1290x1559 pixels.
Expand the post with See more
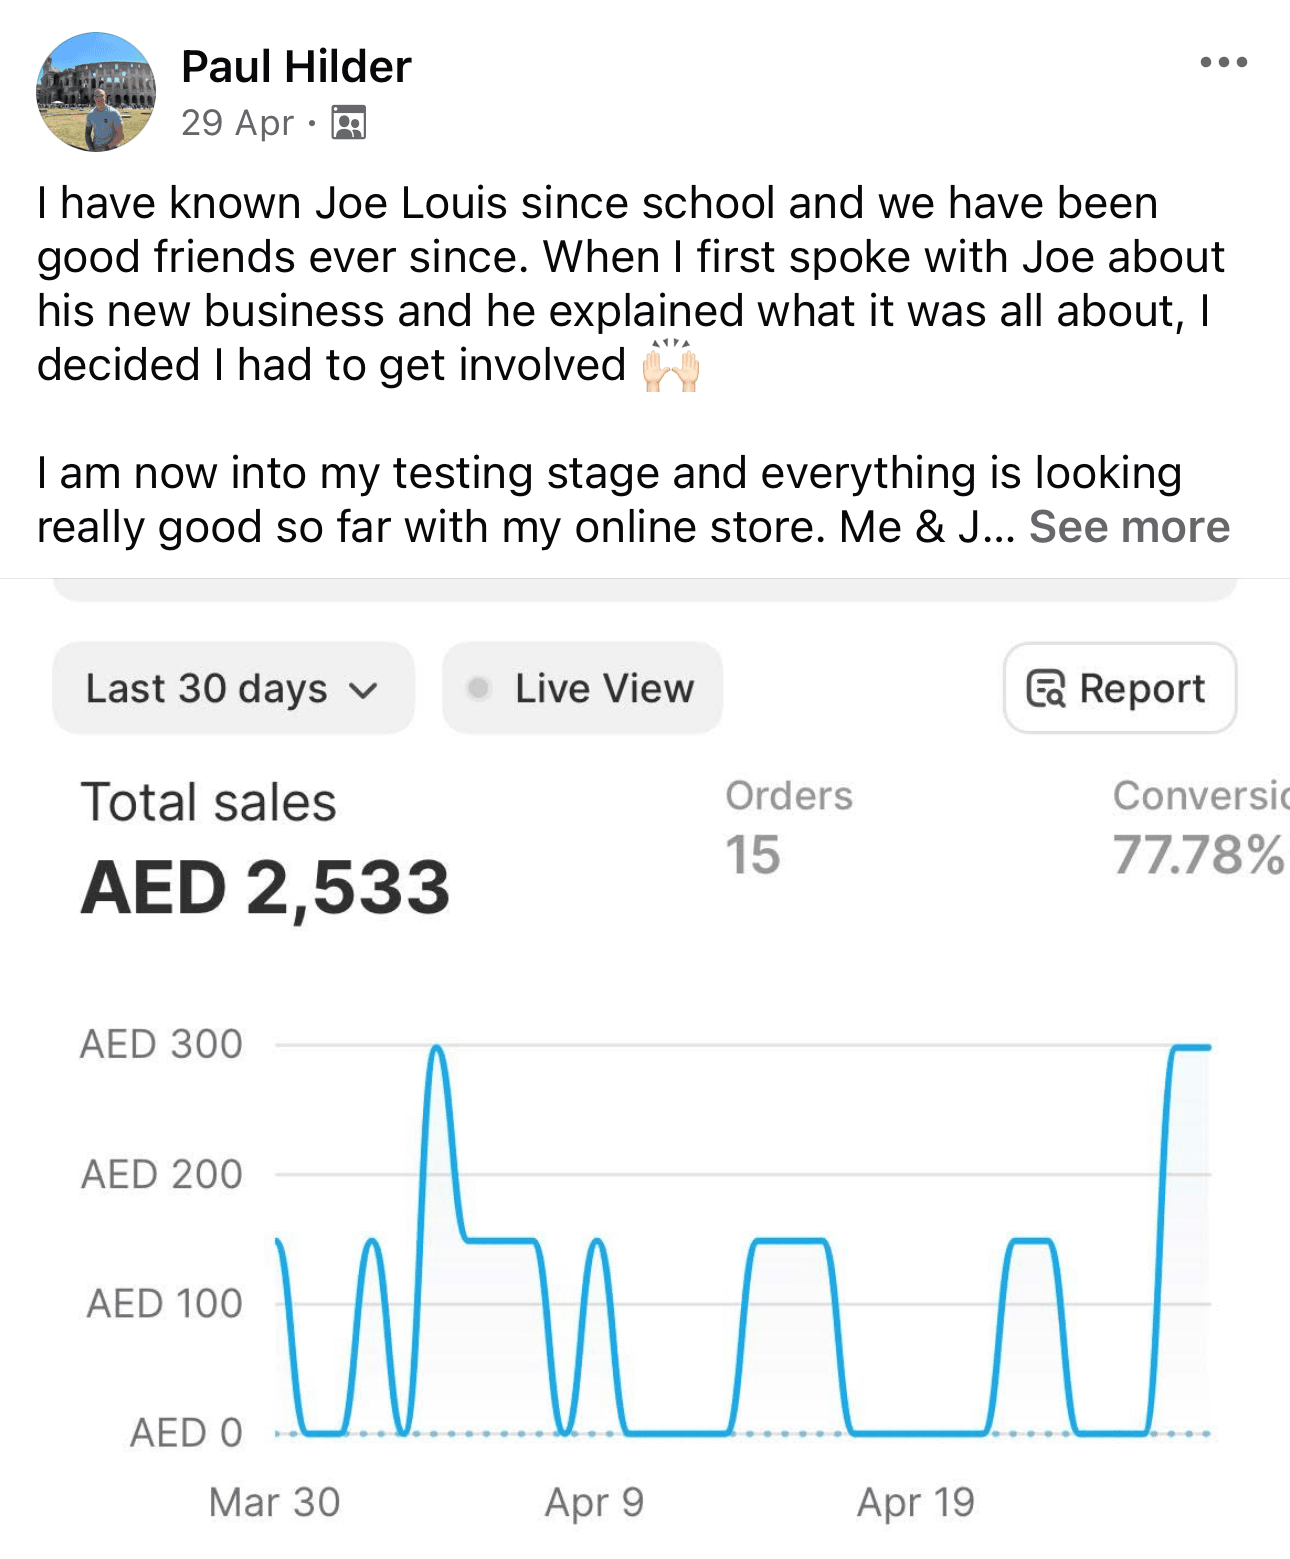(1129, 527)
